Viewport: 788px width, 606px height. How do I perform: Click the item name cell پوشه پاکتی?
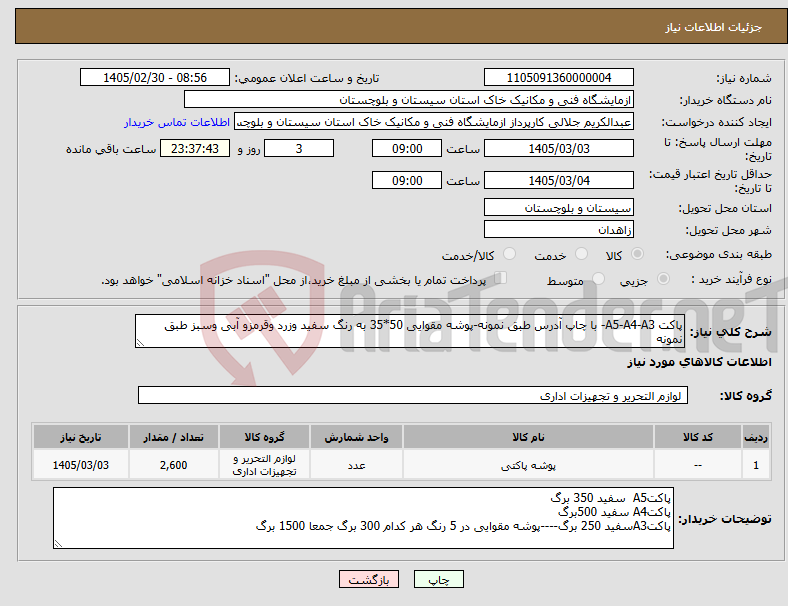coord(528,465)
